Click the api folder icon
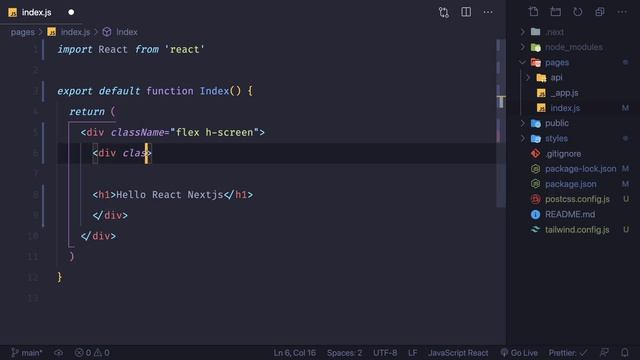The image size is (640, 360). point(541,78)
